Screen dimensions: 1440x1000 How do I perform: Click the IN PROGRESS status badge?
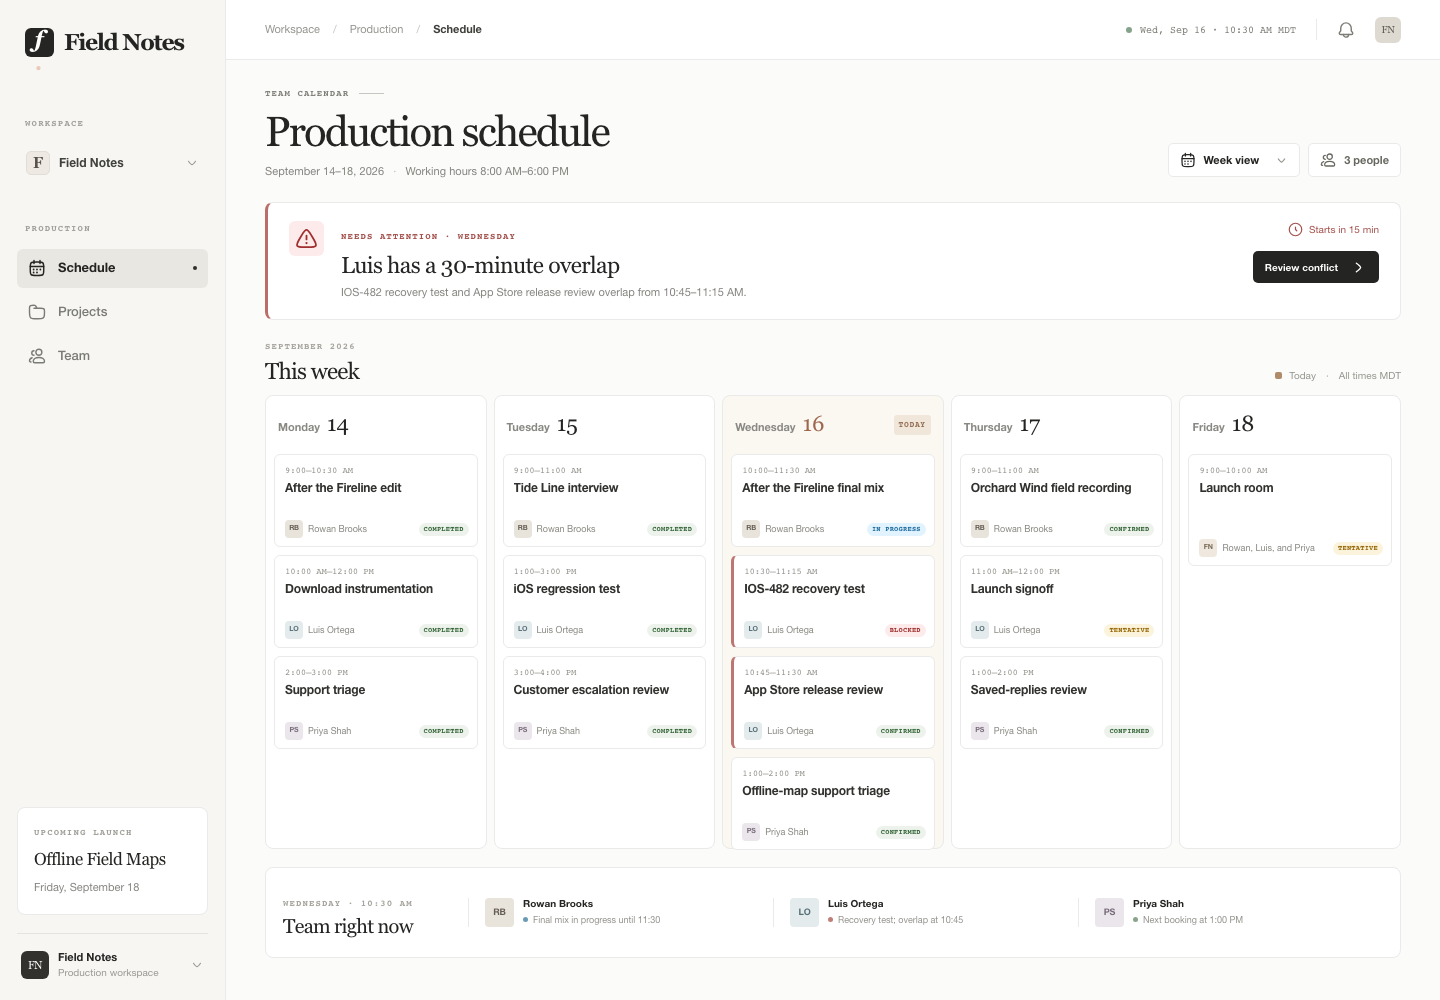point(896,529)
